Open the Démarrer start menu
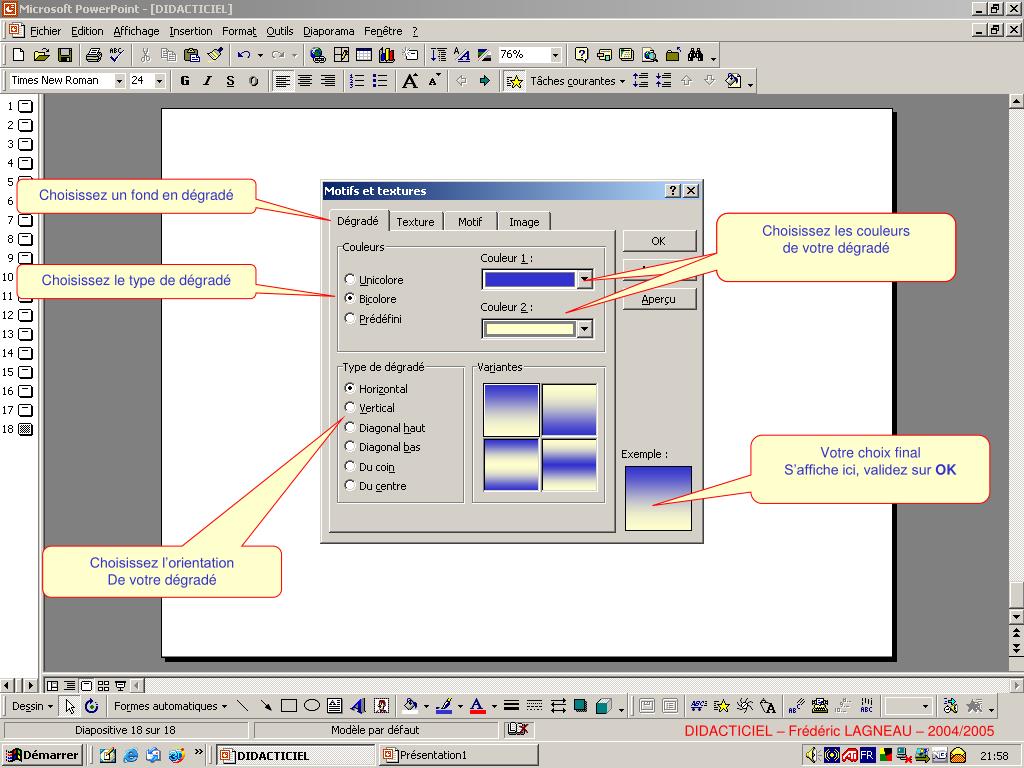This screenshot has height=768, width=1024. tap(42, 755)
